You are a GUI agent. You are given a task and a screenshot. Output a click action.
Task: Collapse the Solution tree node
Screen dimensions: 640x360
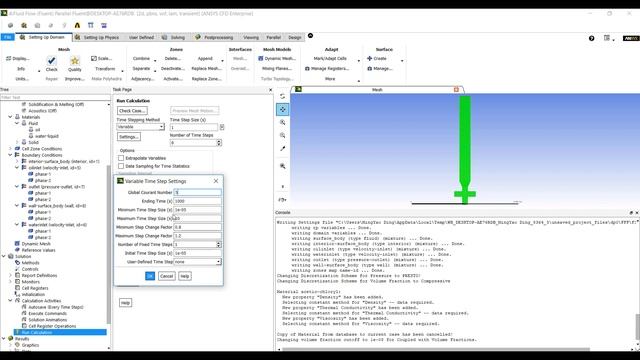(x=4, y=256)
